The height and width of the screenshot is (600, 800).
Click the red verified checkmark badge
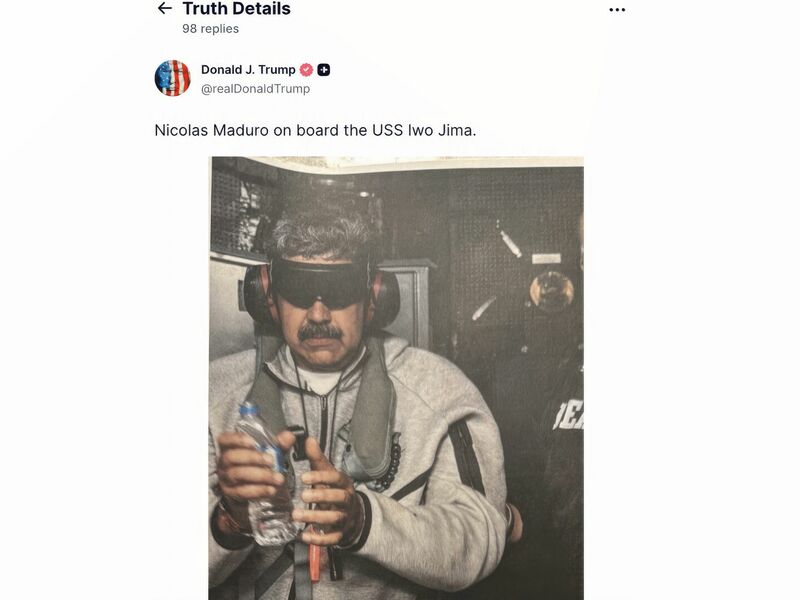(x=306, y=70)
